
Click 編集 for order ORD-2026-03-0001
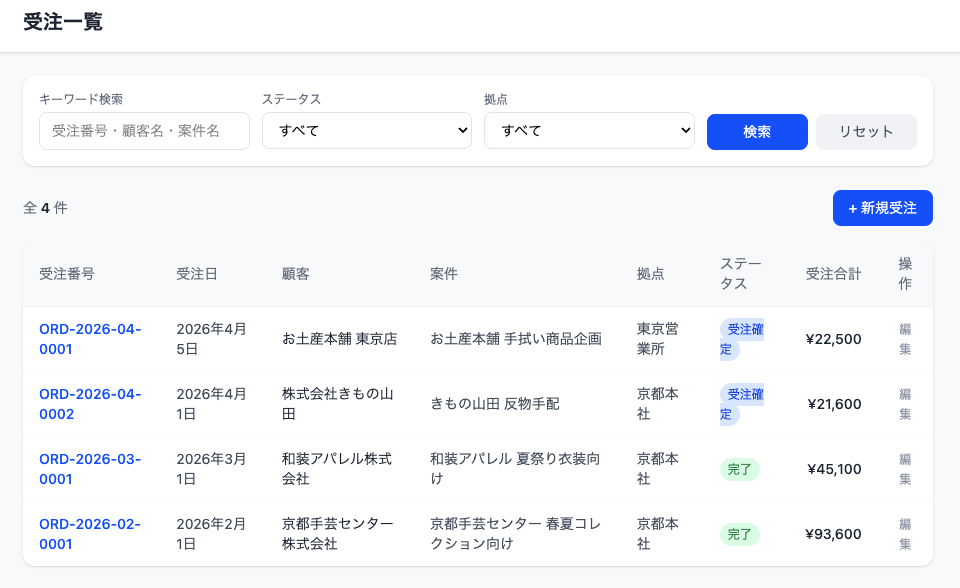point(905,469)
